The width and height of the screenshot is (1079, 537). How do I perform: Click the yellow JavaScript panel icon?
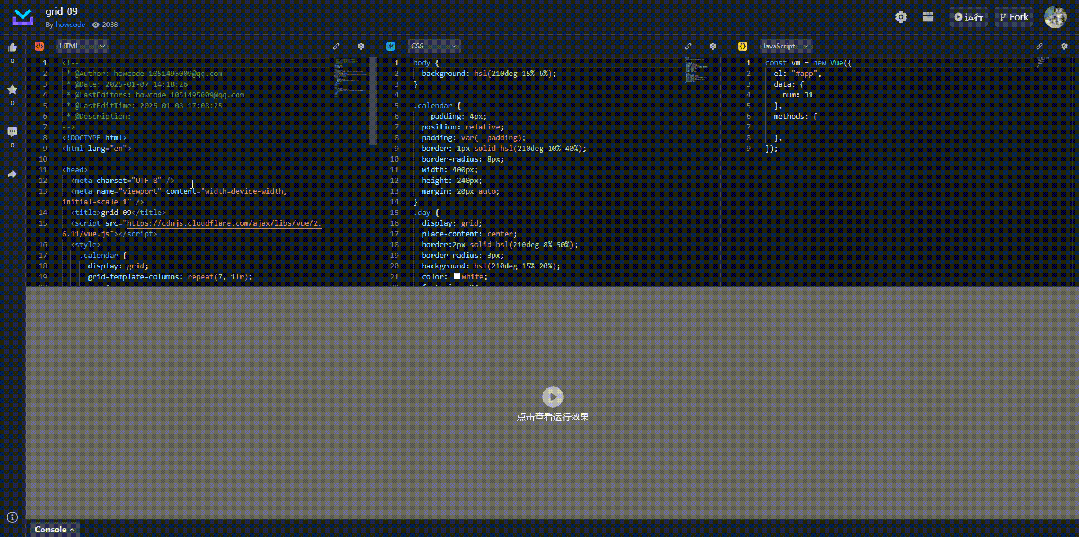[x=743, y=46]
